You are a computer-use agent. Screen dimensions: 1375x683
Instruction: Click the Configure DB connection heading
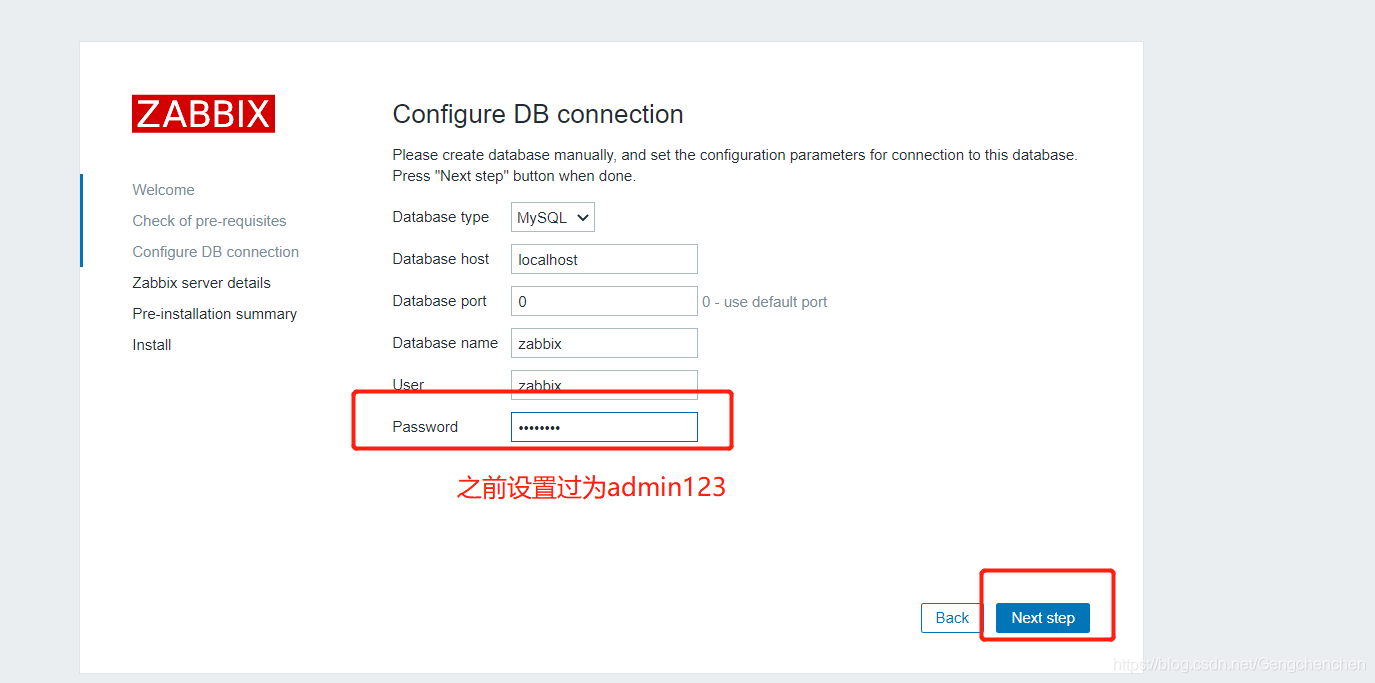coord(538,114)
